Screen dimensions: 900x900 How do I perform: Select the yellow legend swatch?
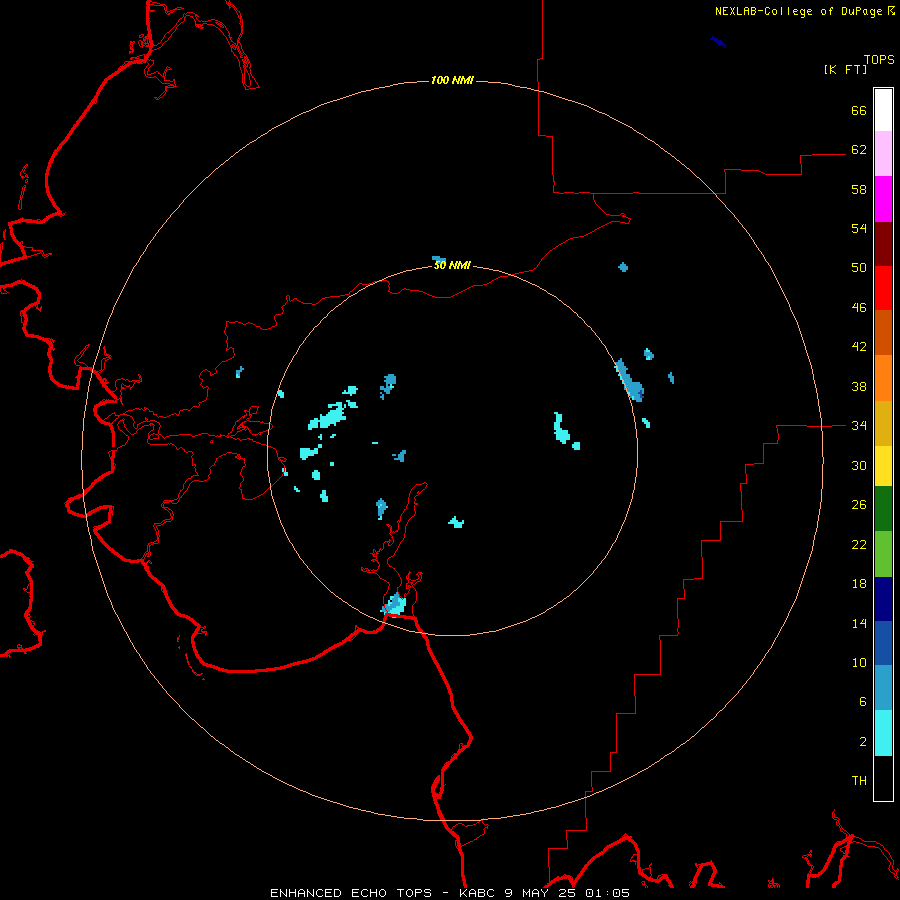[883, 466]
